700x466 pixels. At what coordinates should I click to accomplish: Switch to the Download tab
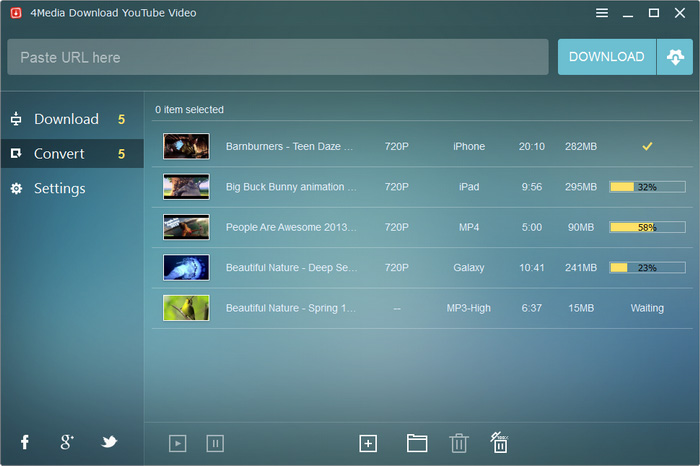[72, 119]
